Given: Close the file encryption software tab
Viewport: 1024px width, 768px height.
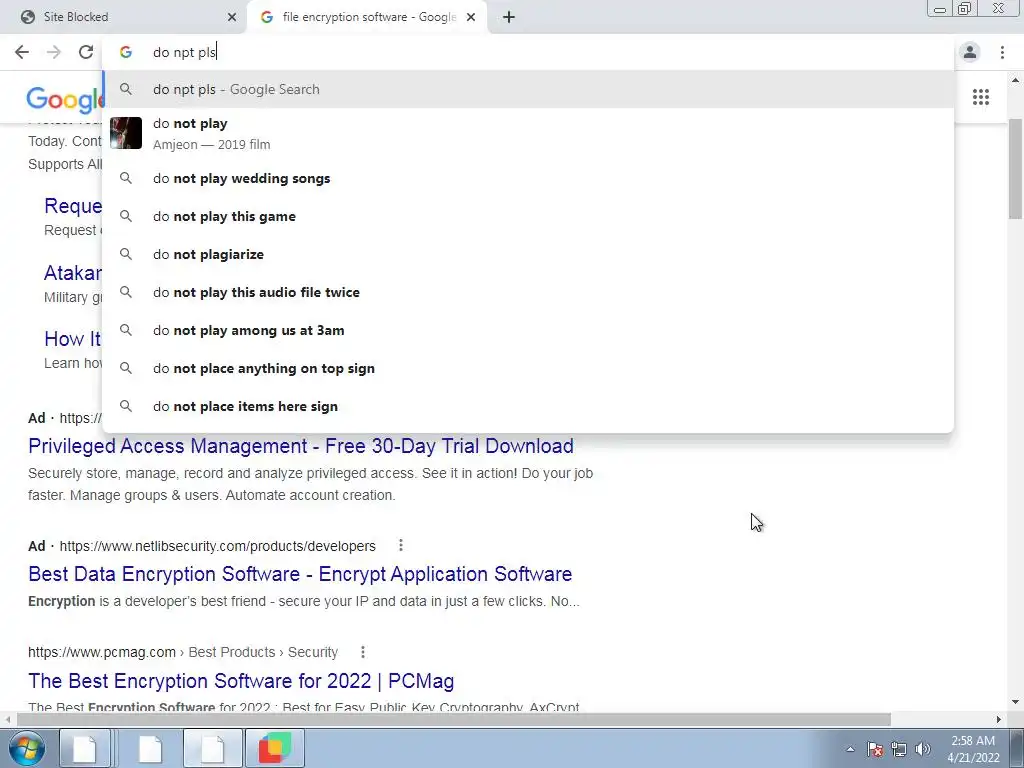Looking at the screenshot, I should coord(471,17).
